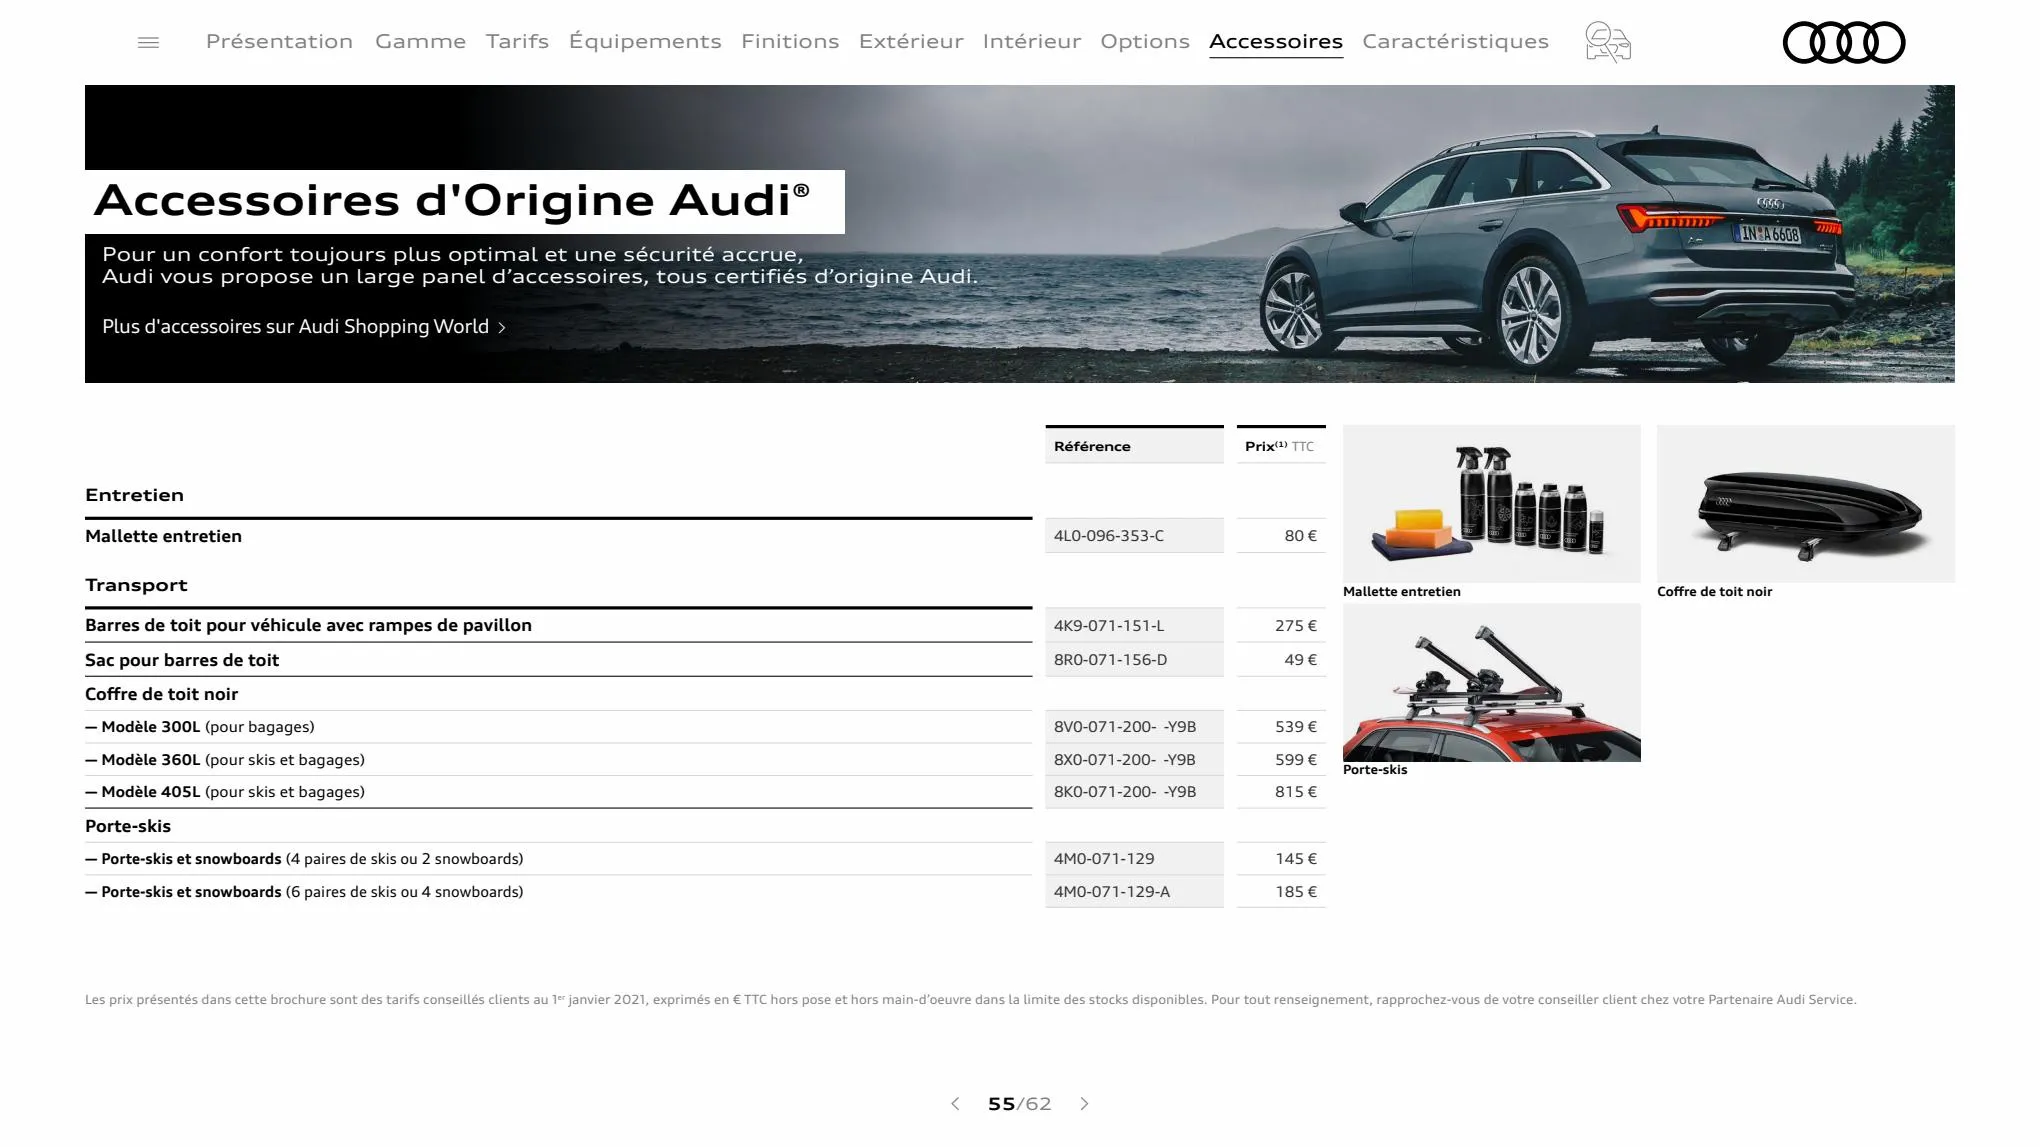The image size is (2040, 1147).
Task: Open the Extérieur tab
Action: (911, 41)
